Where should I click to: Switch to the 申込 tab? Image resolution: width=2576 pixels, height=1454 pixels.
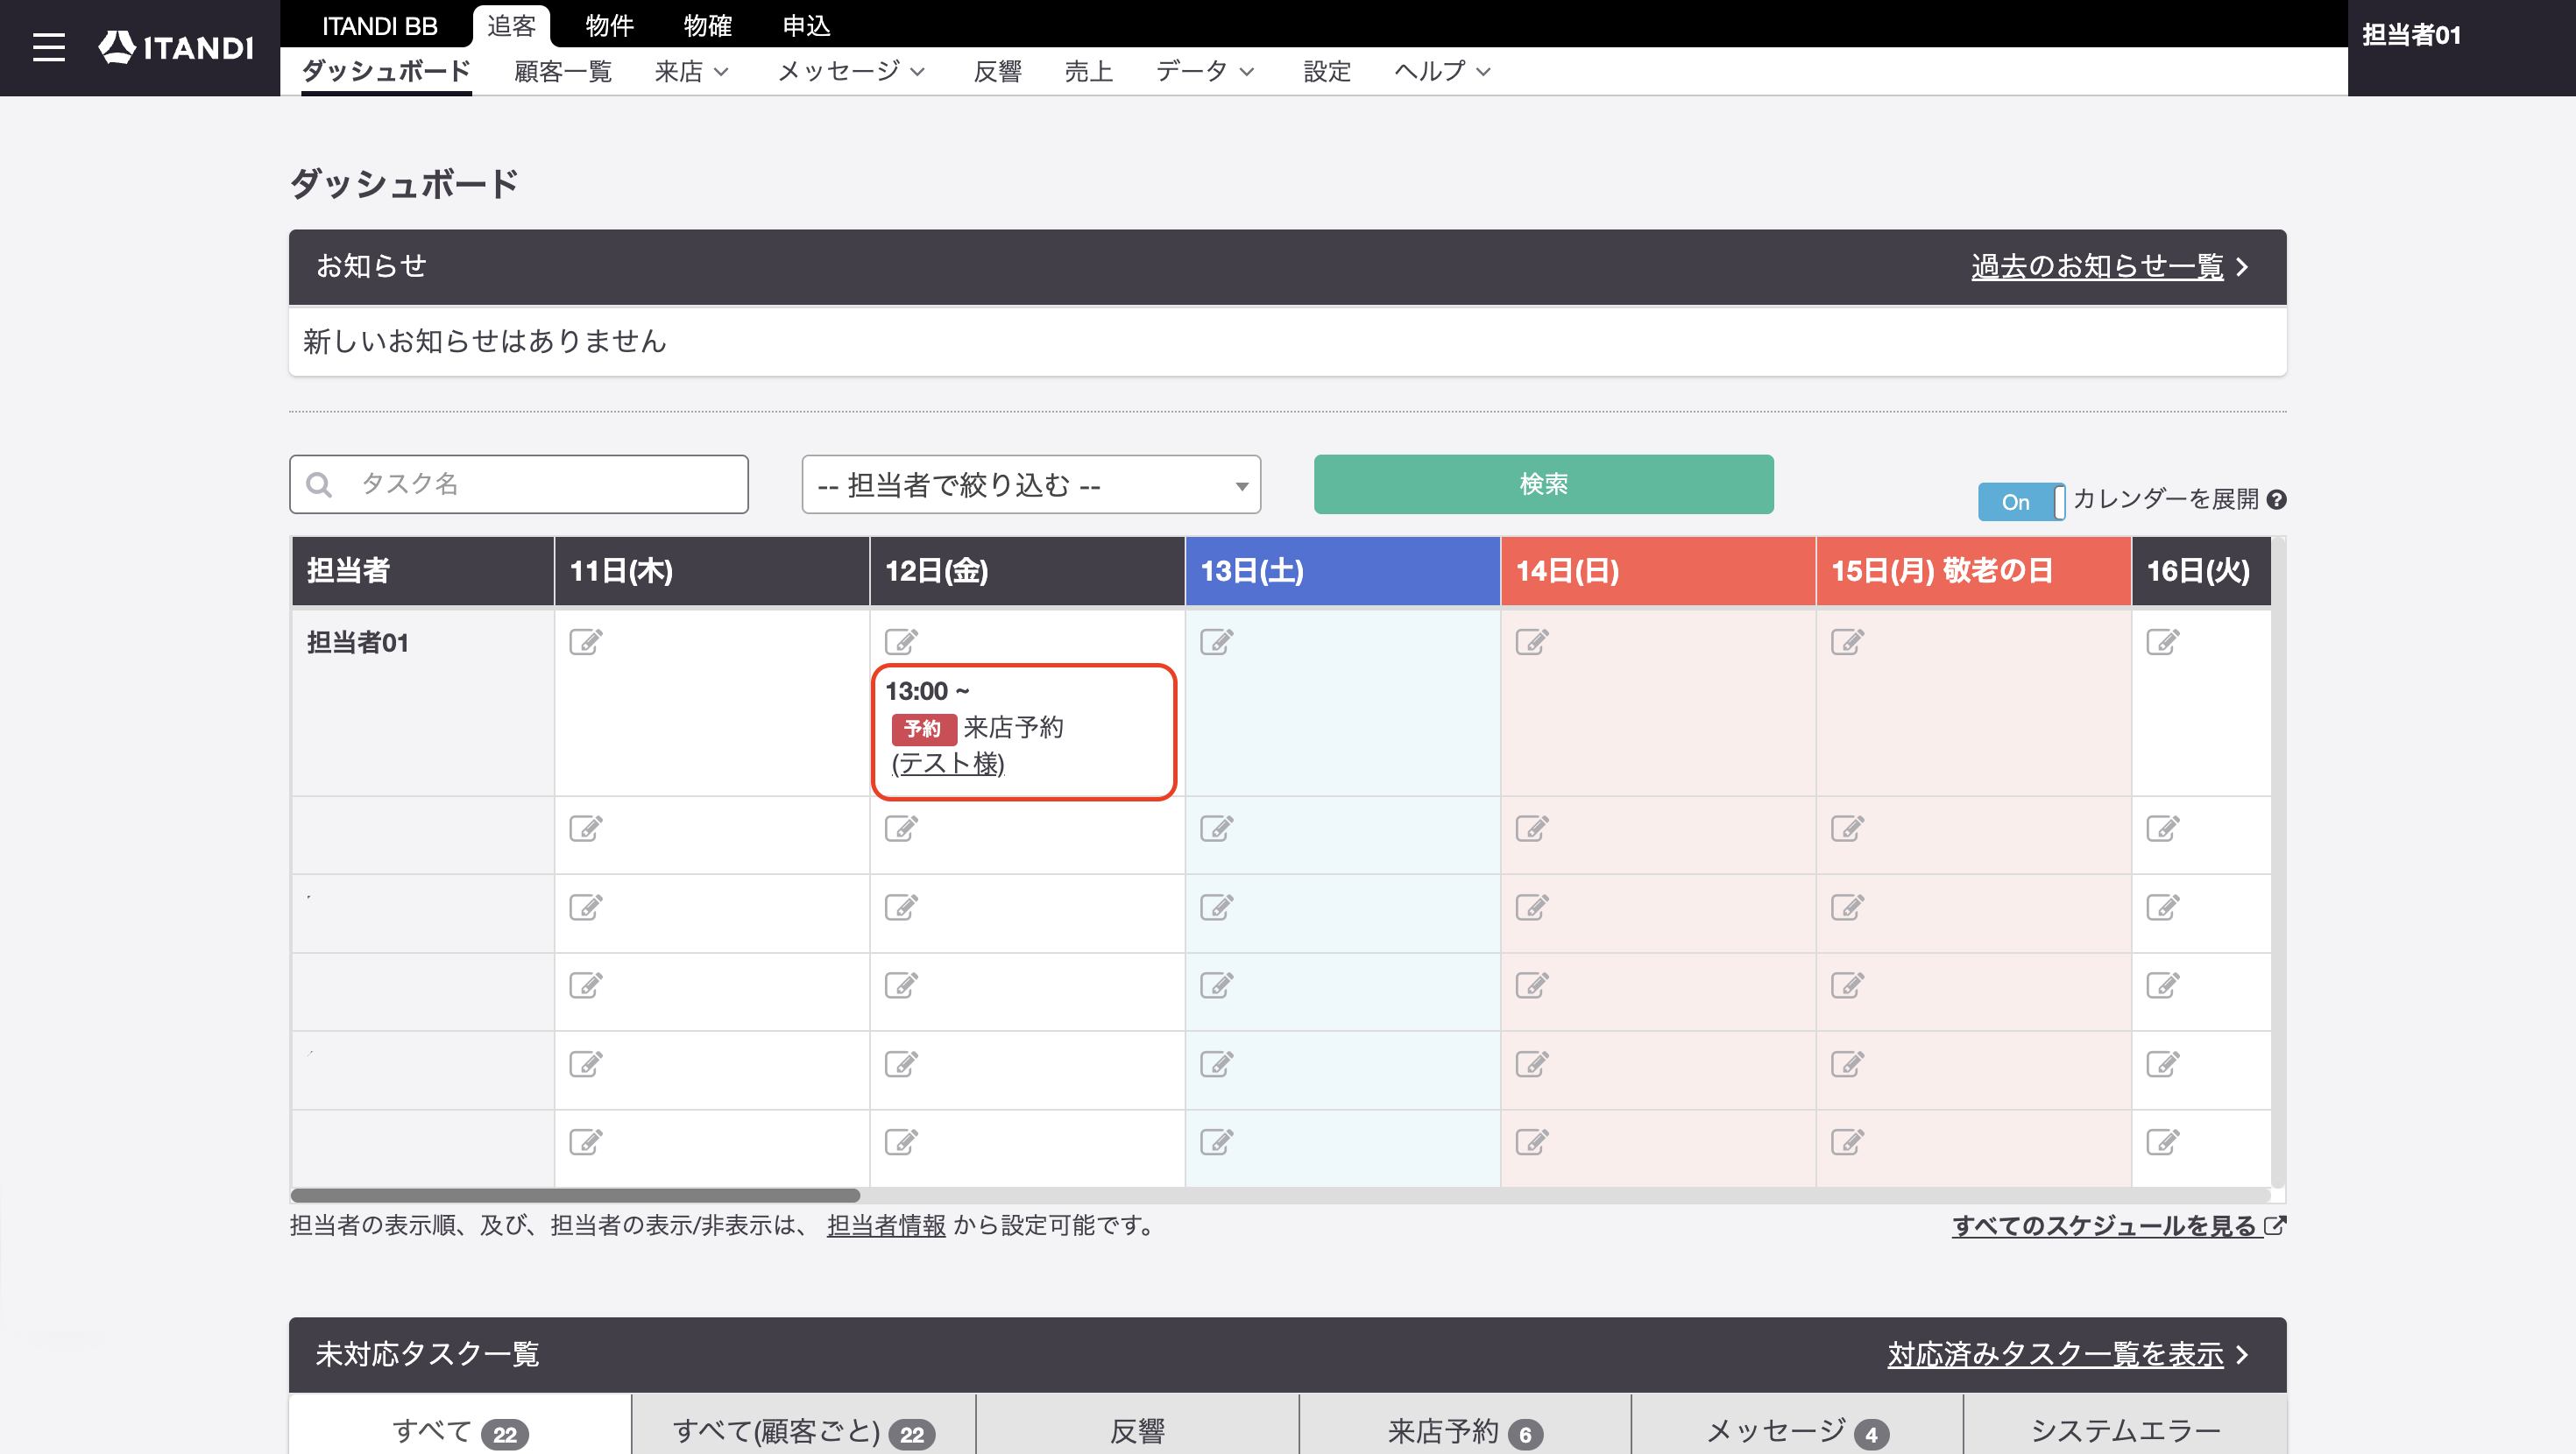pyautogui.click(x=806, y=26)
